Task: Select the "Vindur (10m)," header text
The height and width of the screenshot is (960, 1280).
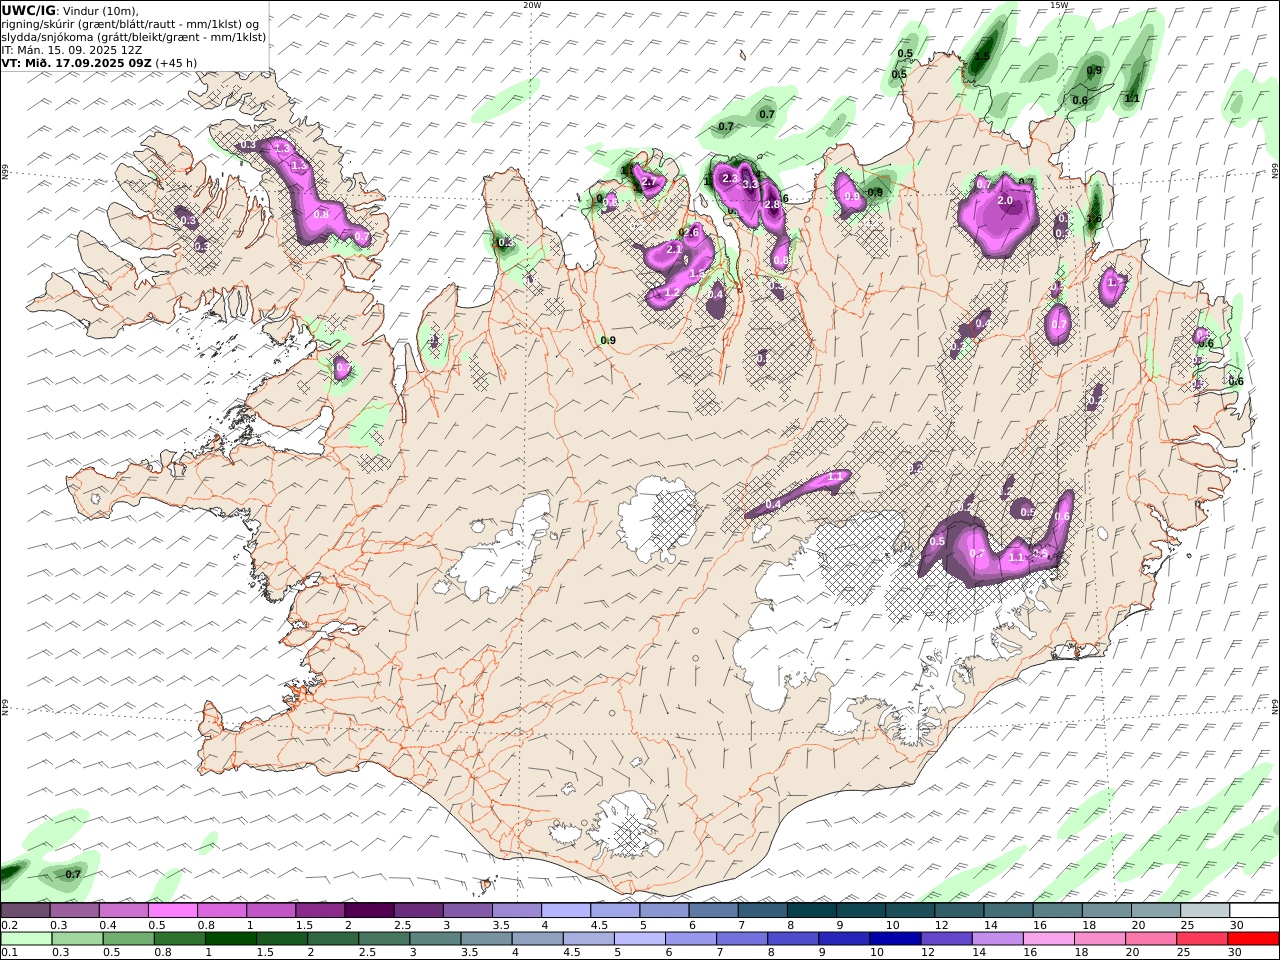Action: pos(102,11)
